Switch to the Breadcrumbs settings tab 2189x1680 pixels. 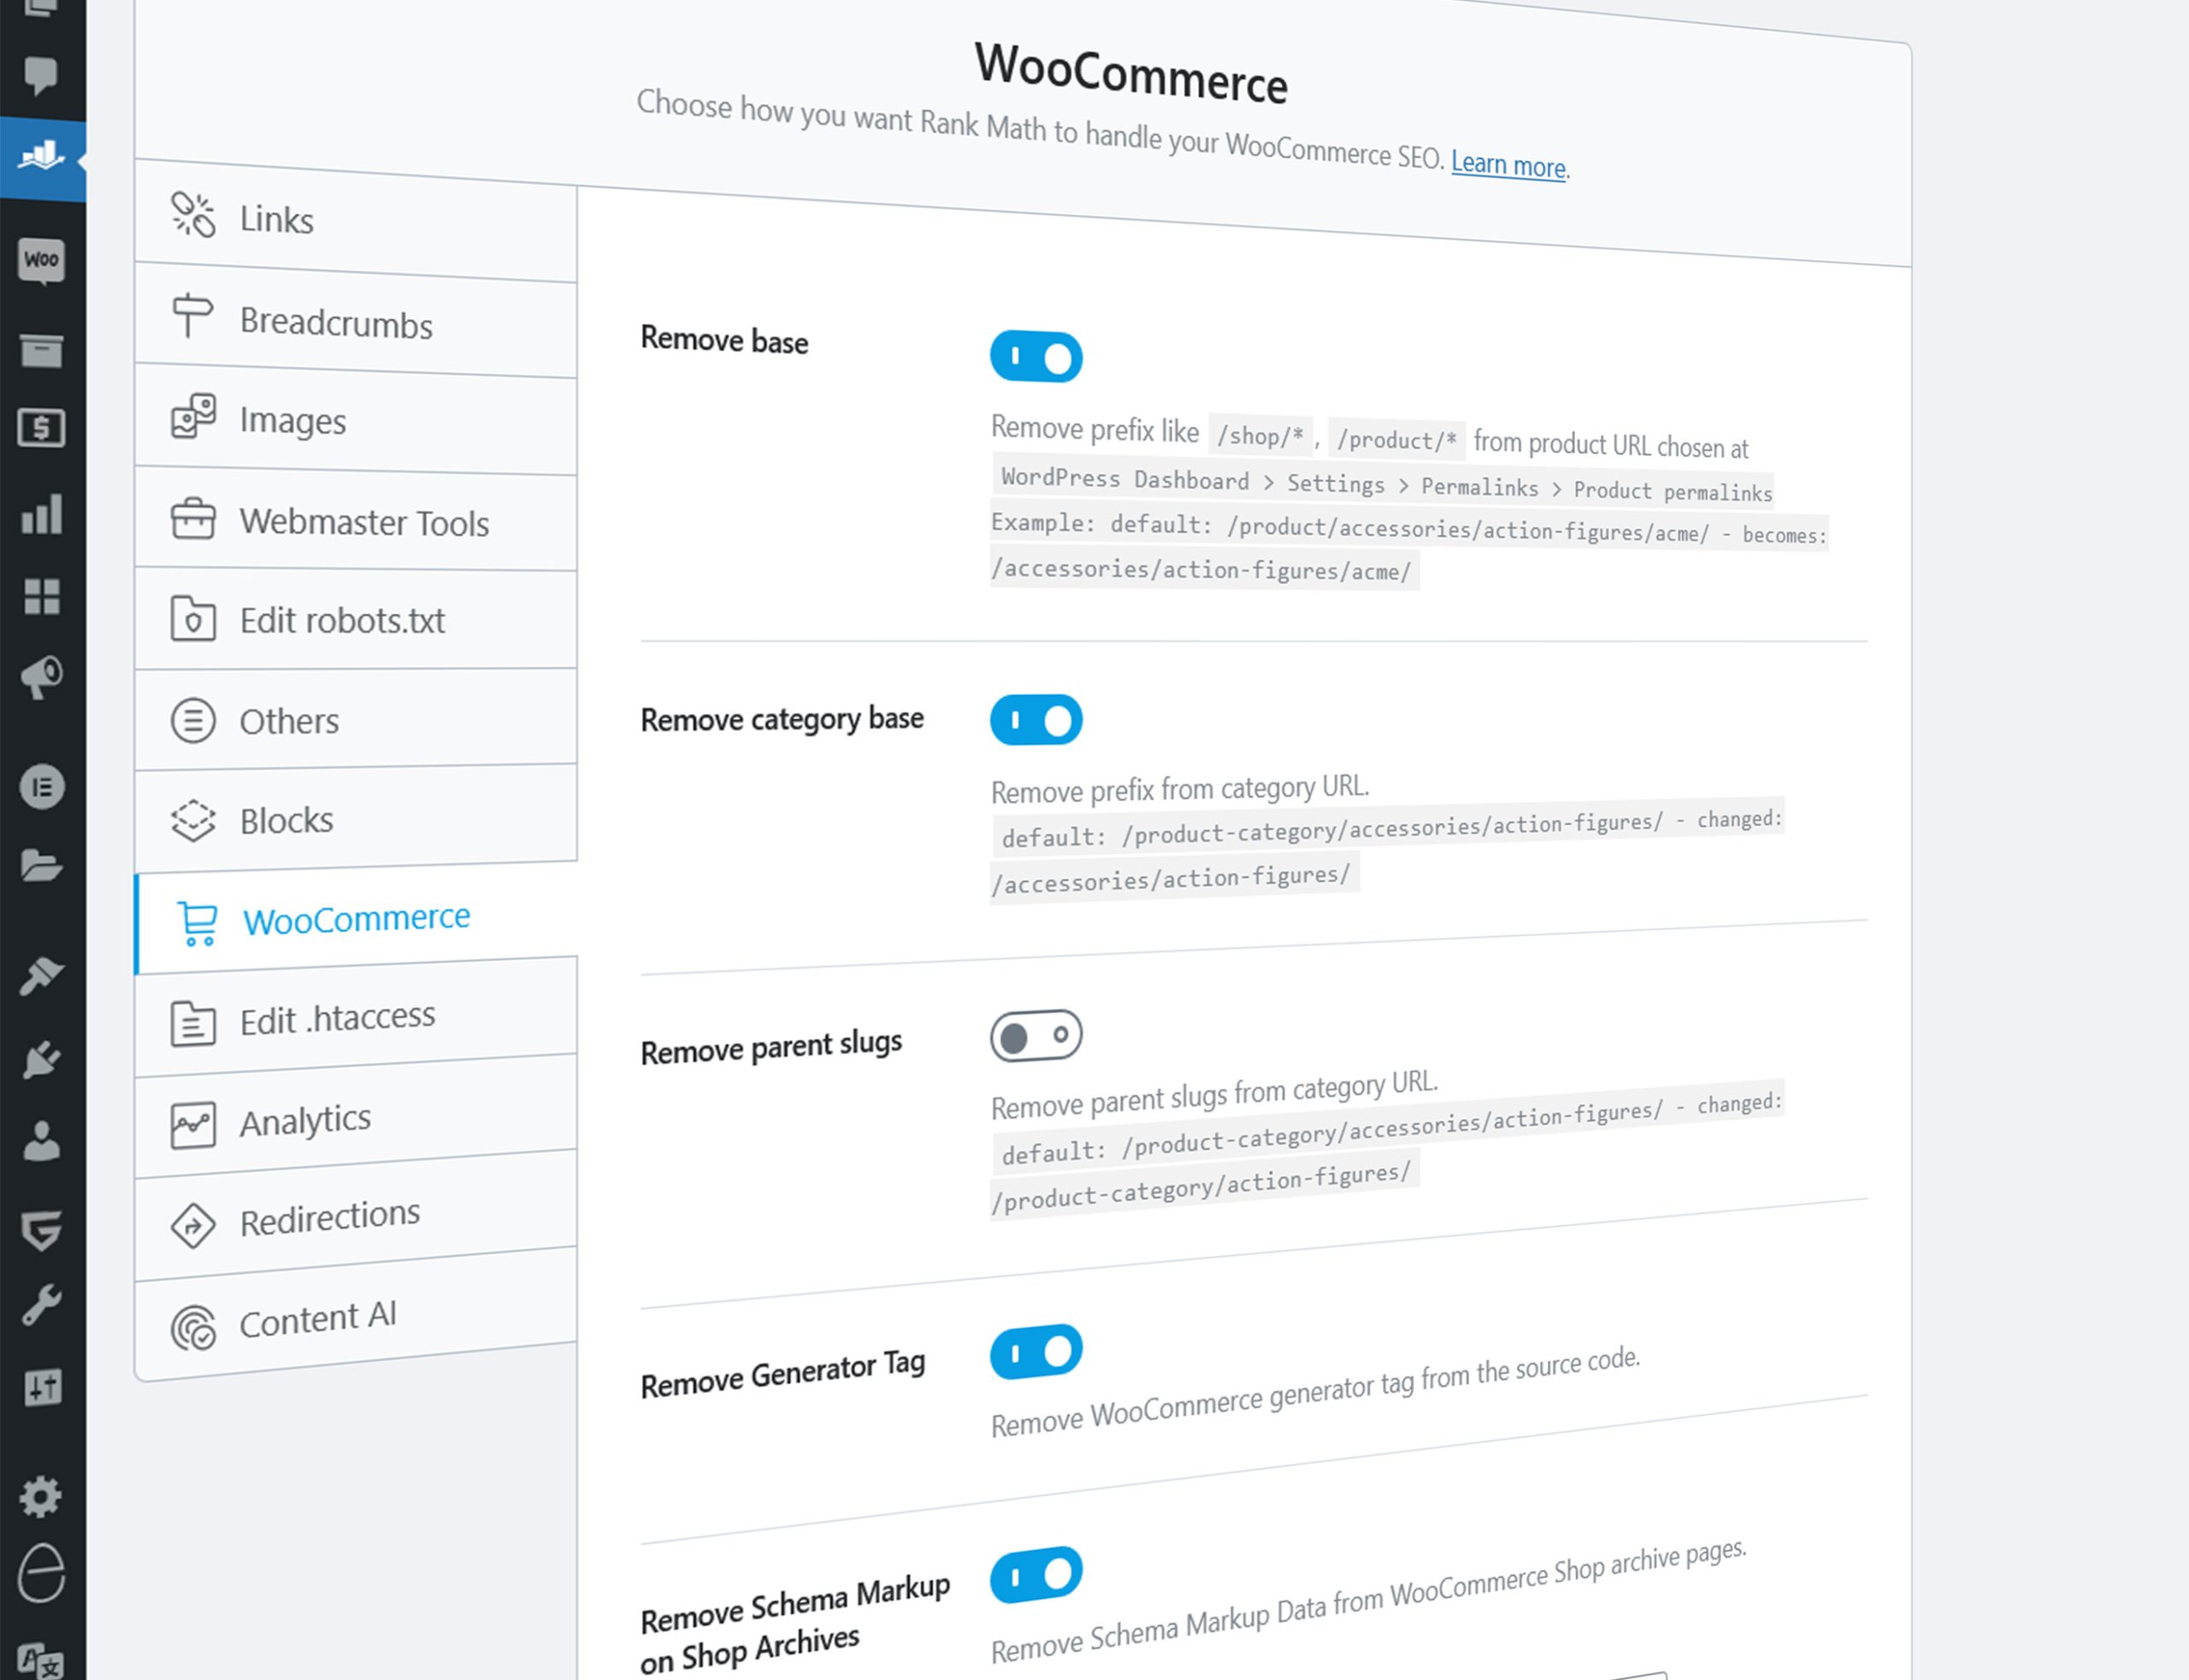click(336, 323)
